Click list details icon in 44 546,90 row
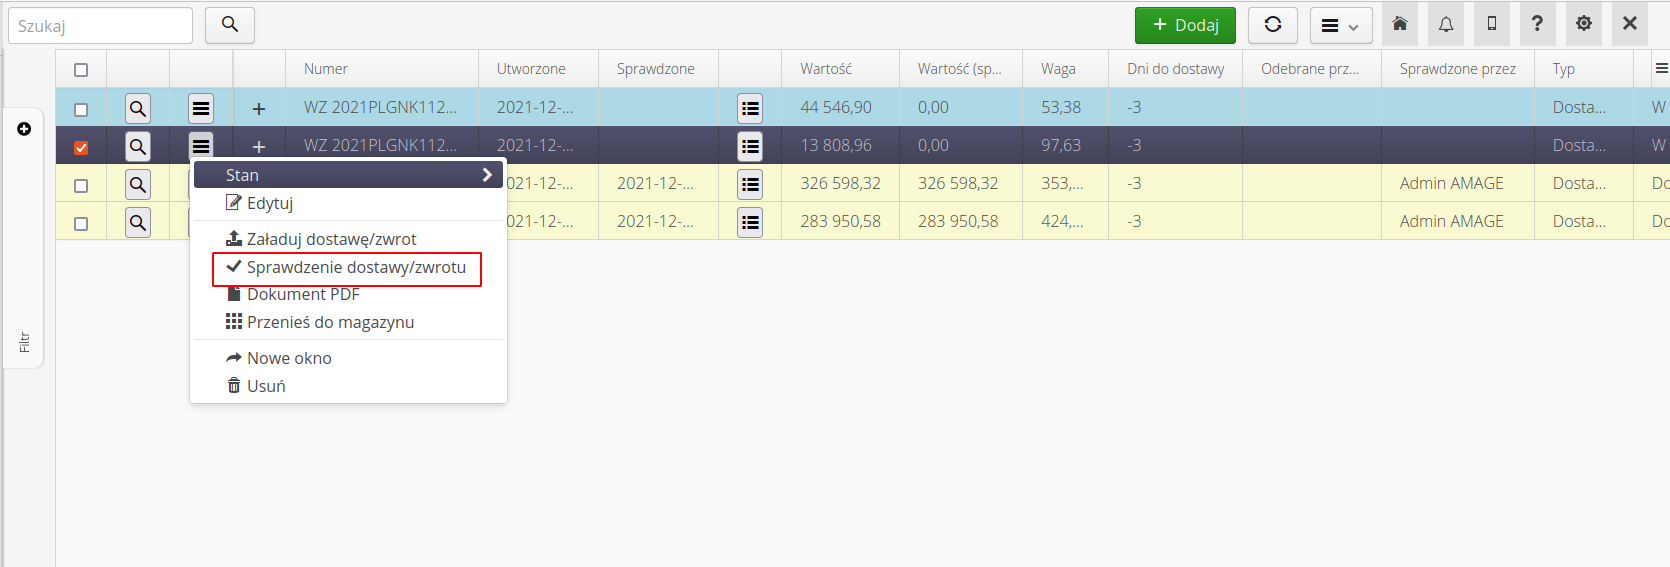Viewport: 1670px width, 567px height. click(x=750, y=108)
